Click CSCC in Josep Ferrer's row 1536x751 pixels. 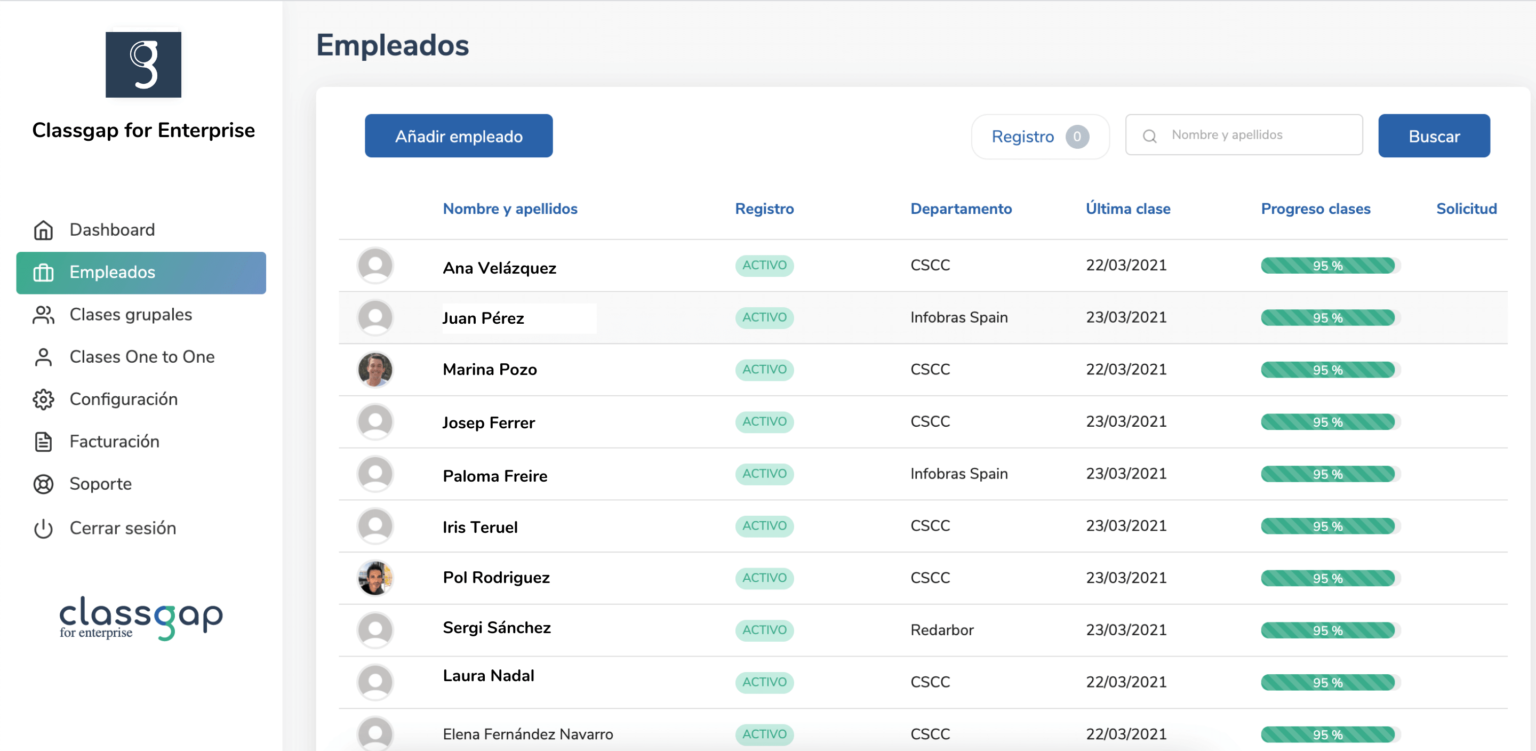930,422
